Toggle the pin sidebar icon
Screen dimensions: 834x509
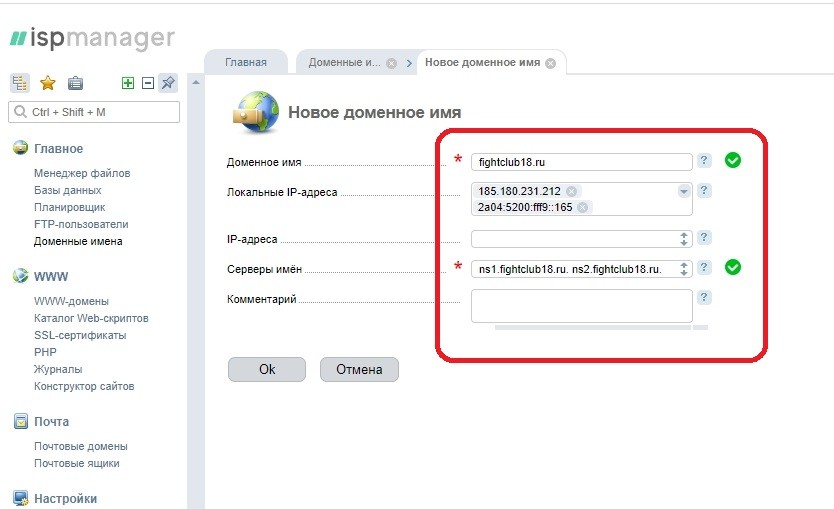point(168,83)
